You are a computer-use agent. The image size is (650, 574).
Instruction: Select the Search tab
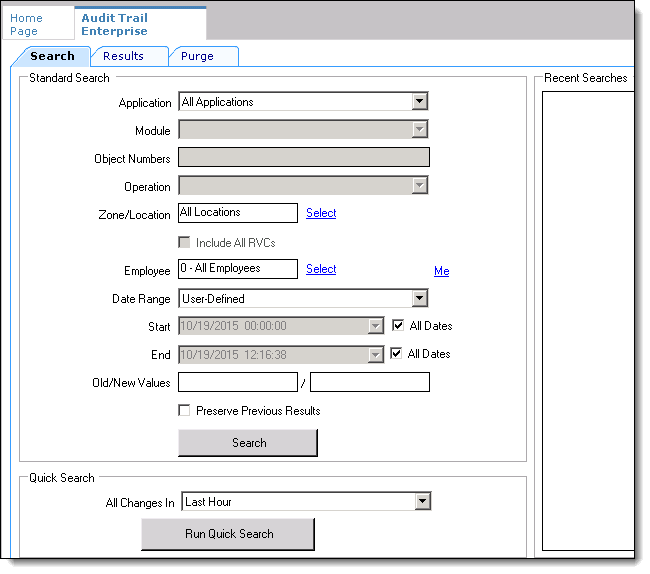coord(52,56)
